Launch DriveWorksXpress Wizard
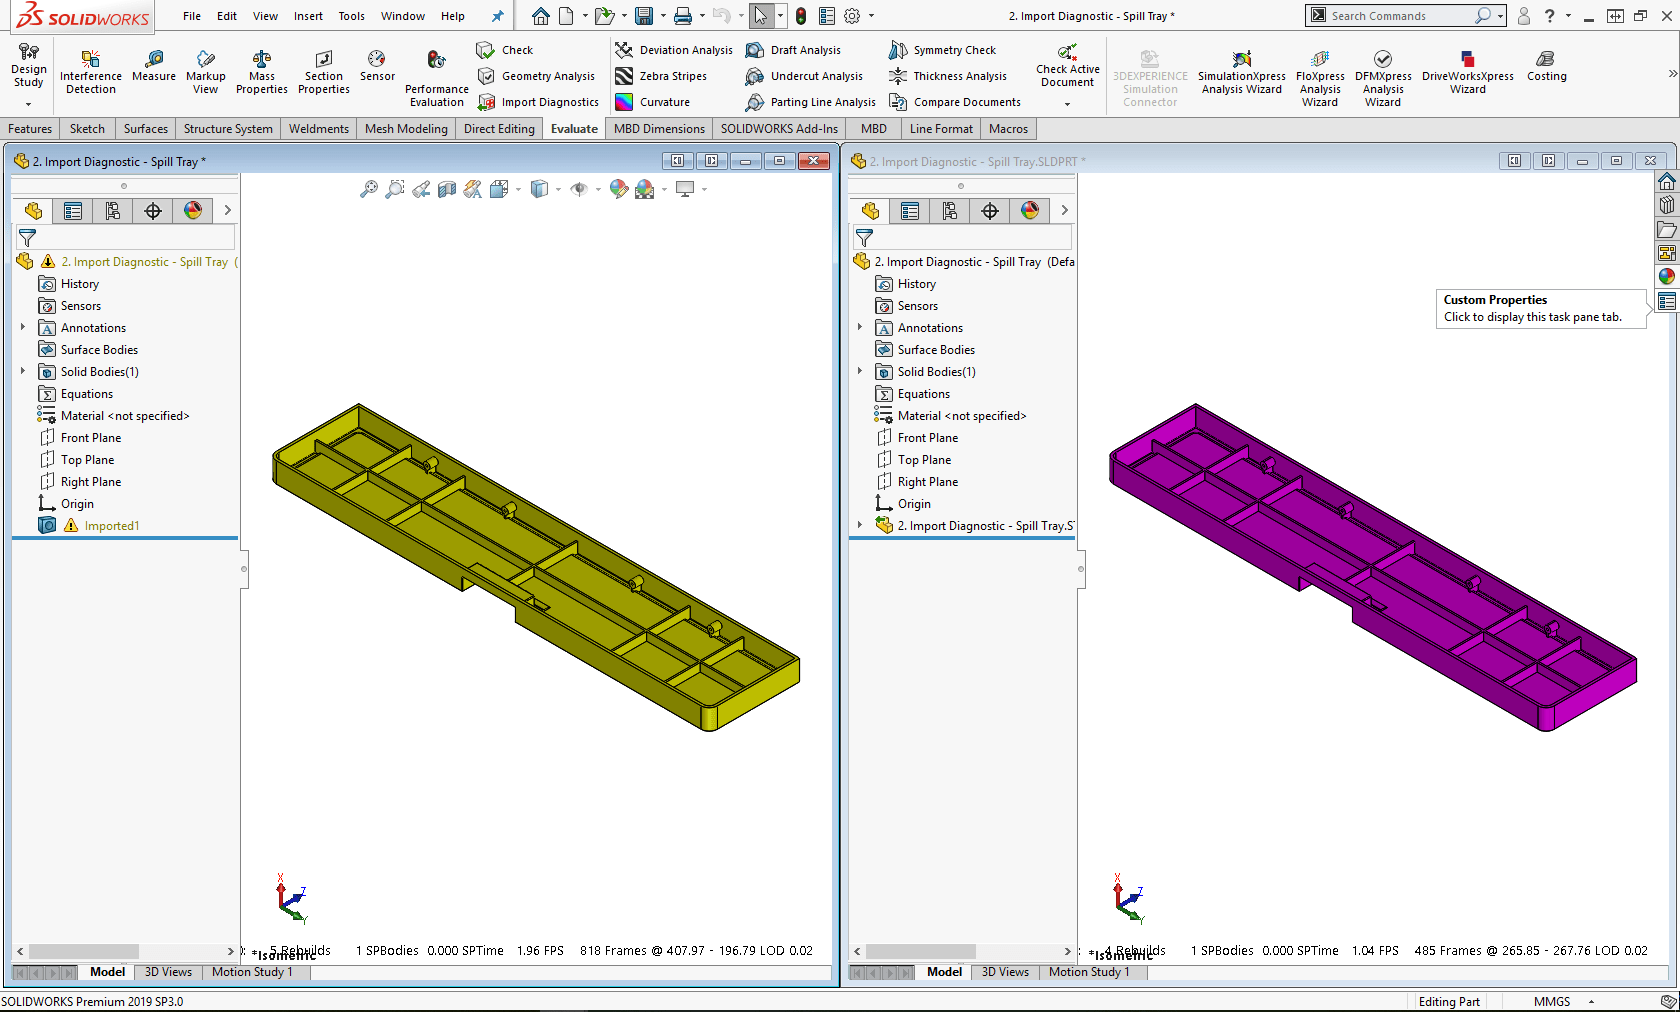This screenshot has height=1012, width=1680. click(1468, 72)
